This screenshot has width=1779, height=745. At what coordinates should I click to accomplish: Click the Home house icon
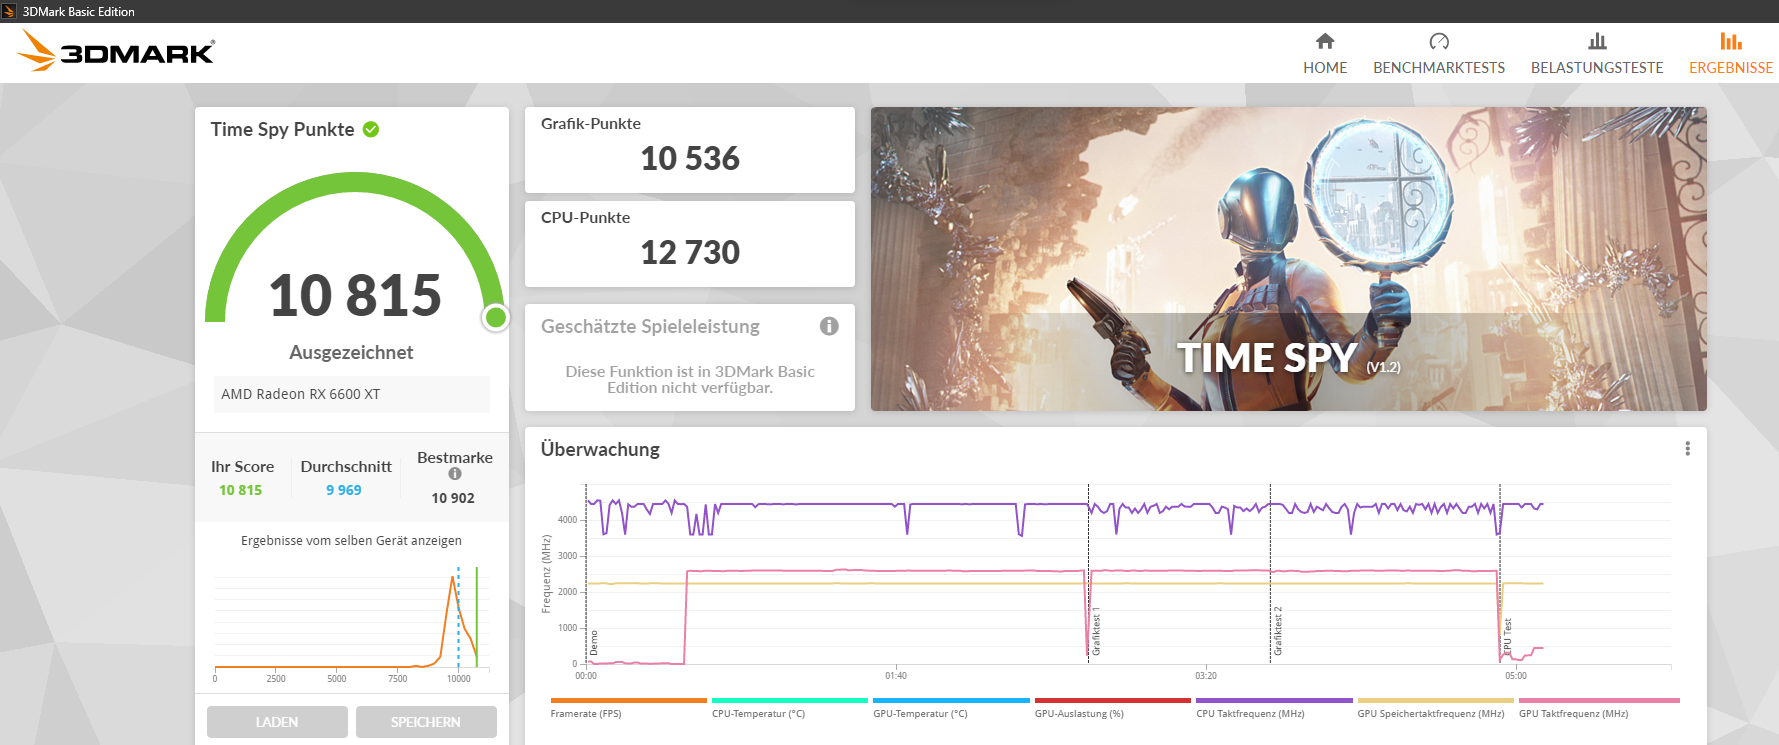1325,41
